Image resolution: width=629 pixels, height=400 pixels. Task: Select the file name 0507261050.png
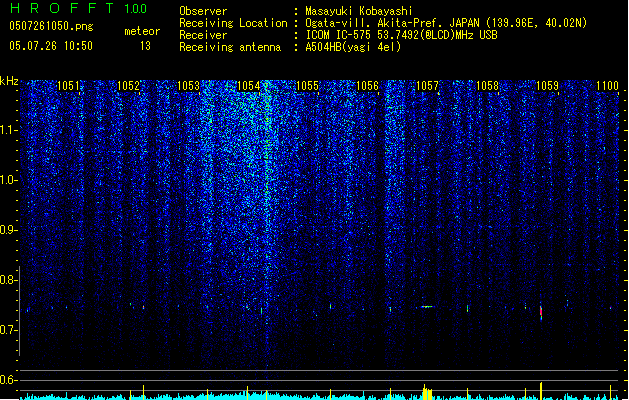pos(51,26)
